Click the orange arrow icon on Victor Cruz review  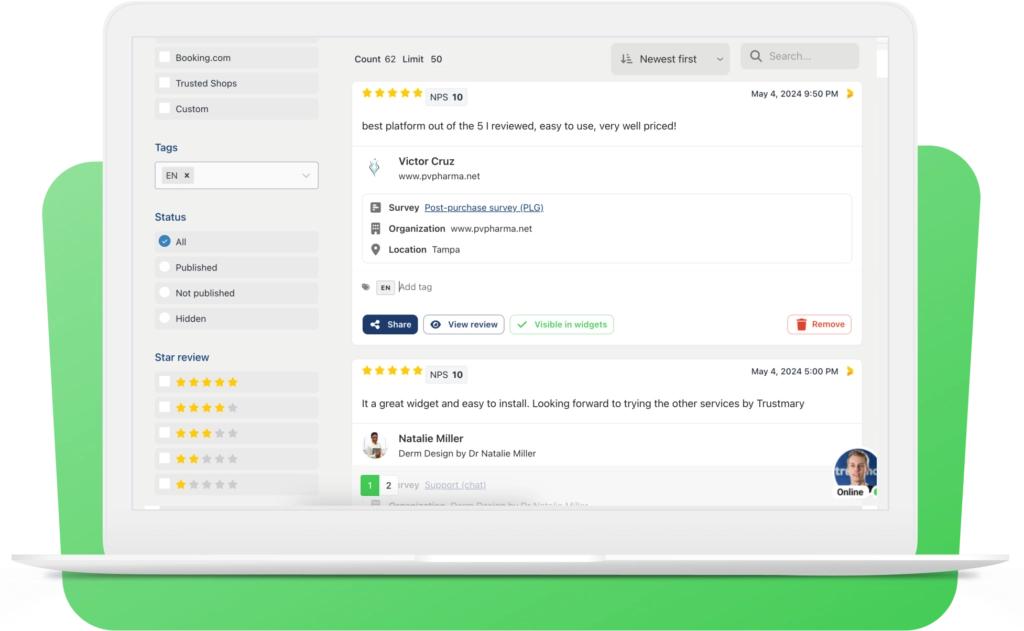(x=850, y=94)
